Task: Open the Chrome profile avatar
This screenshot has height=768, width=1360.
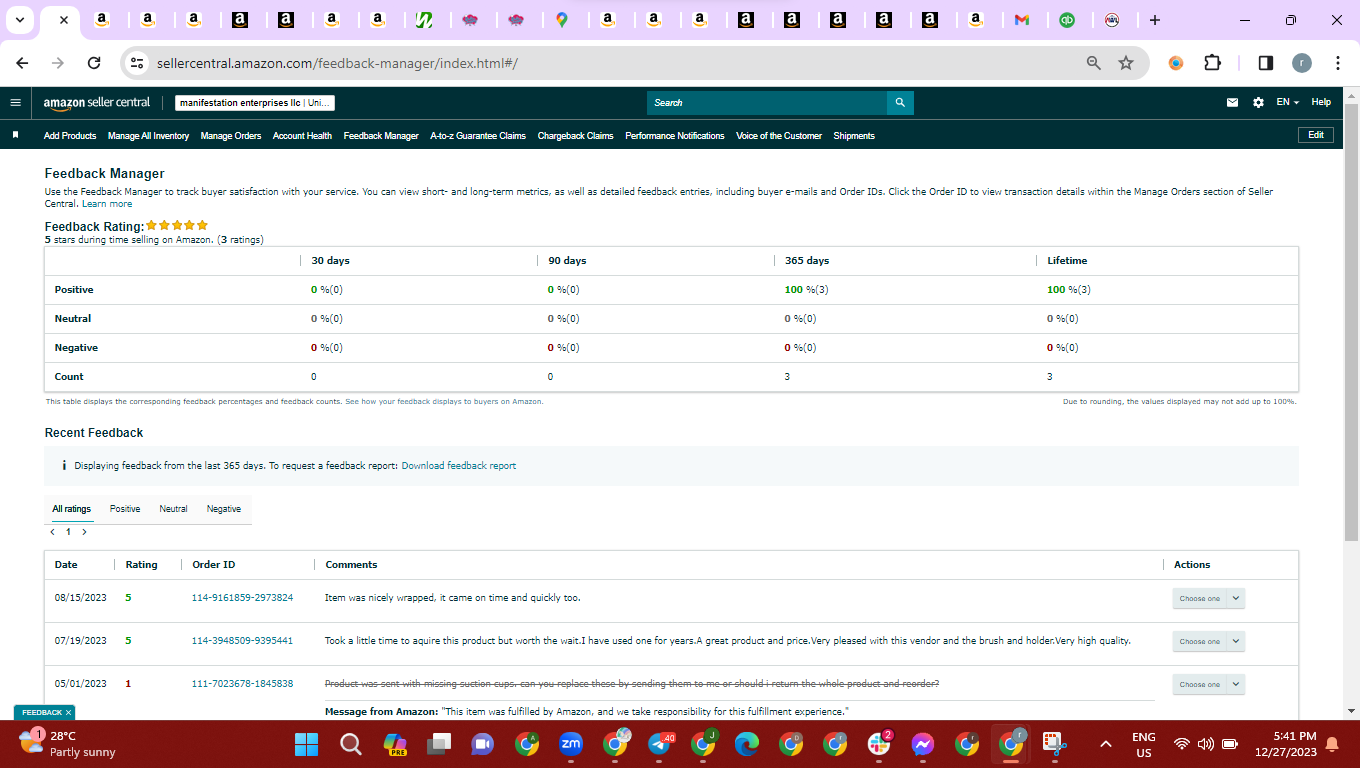Action: coord(1301,63)
